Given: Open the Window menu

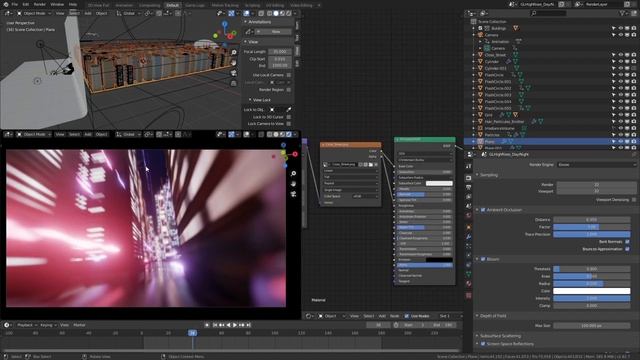Looking at the screenshot, I should click(57, 4).
